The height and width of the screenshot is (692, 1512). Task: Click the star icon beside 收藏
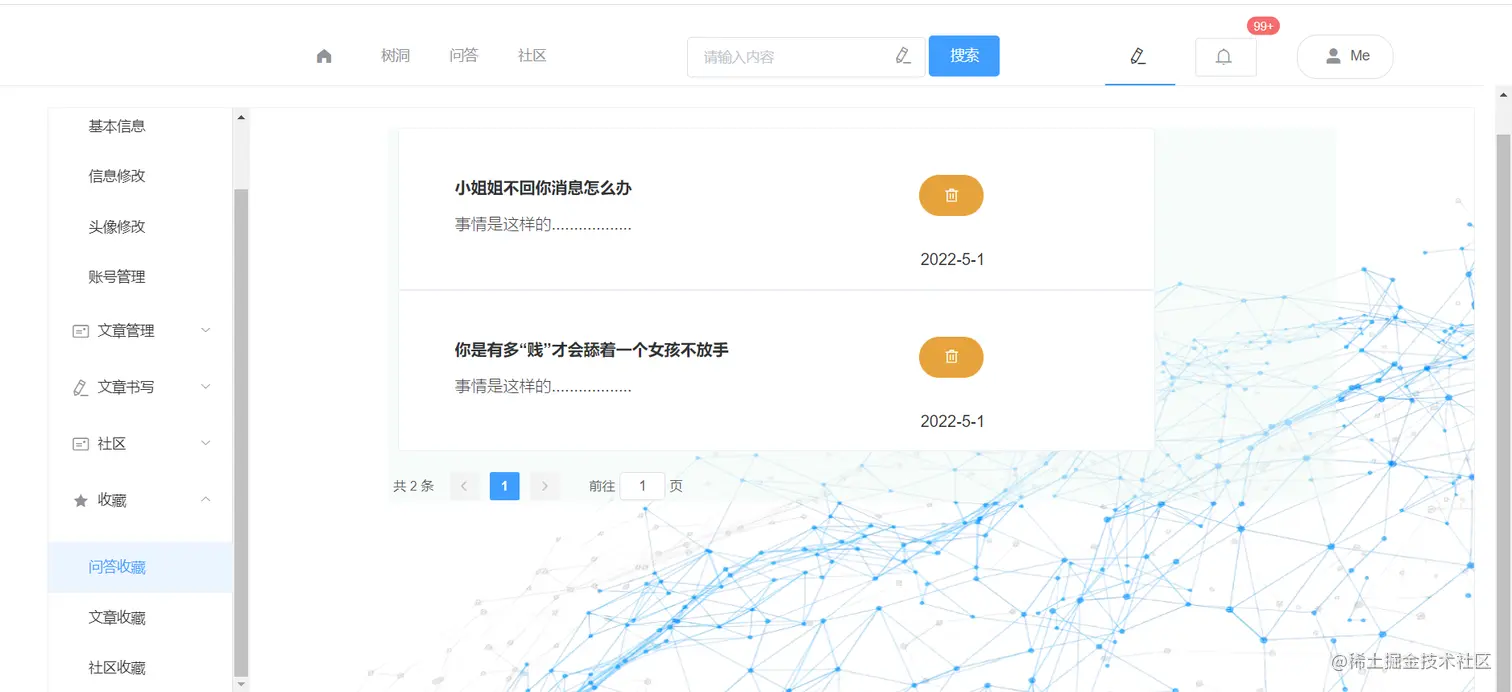click(80, 499)
